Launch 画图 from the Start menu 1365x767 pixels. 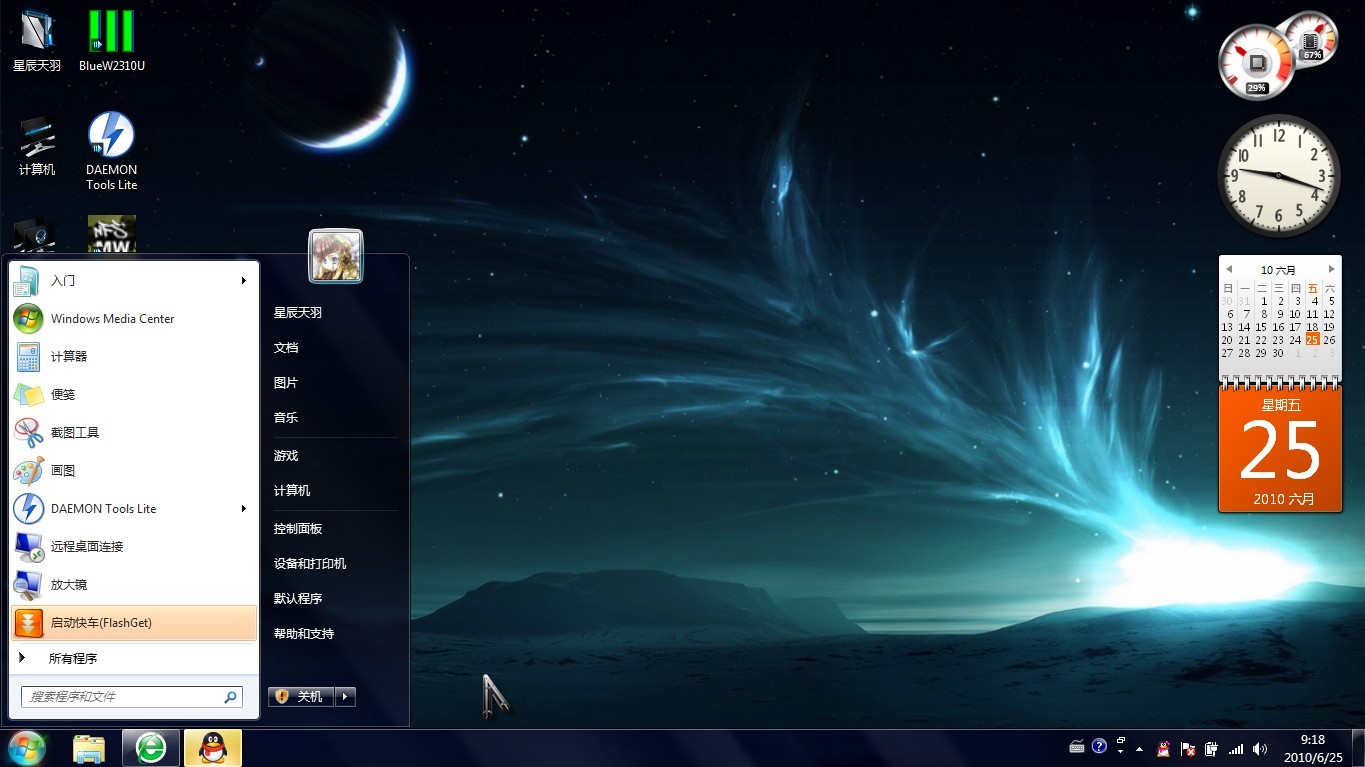coord(134,470)
